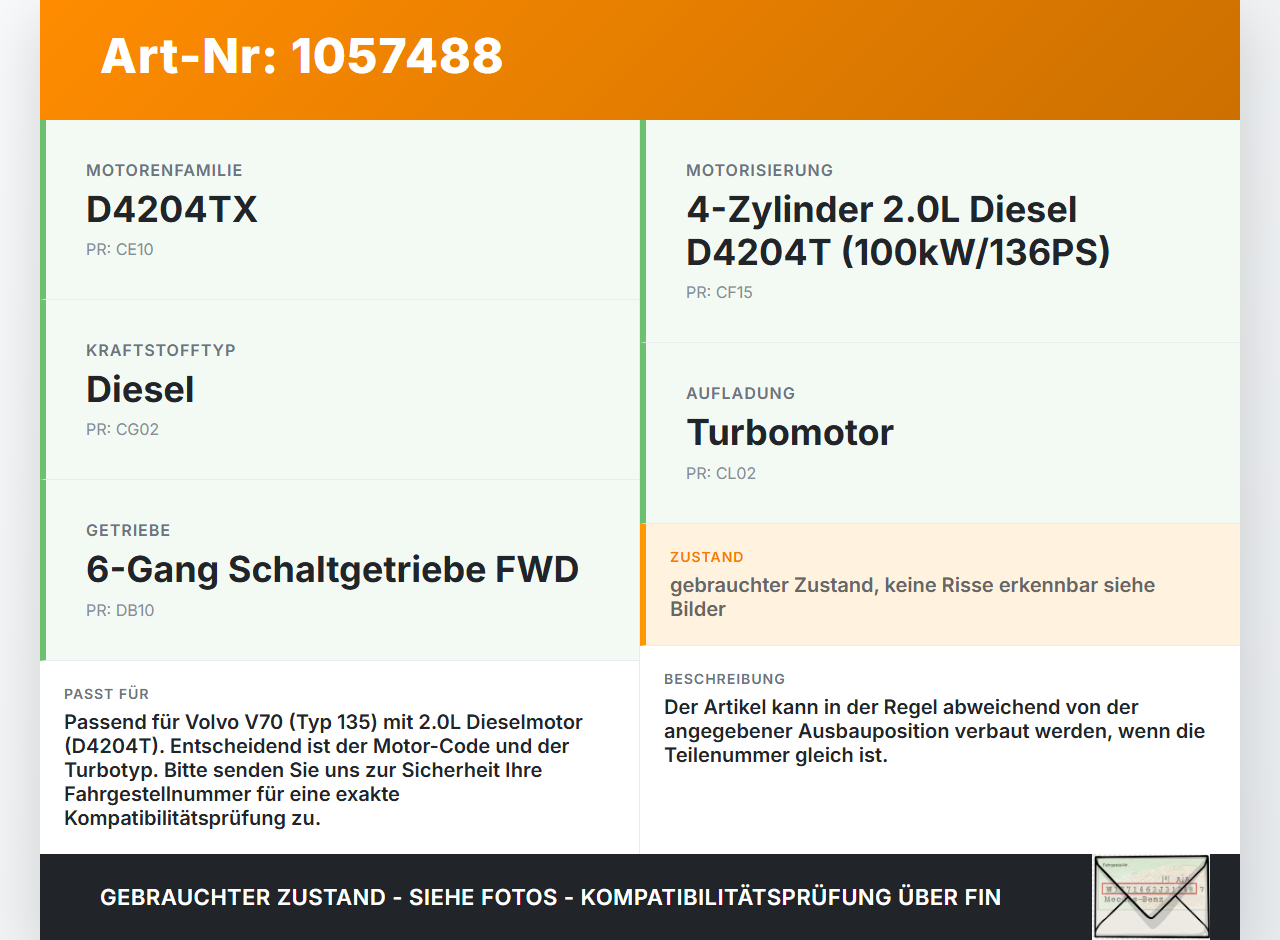This screenshot has width=1280, height=940.
Task: Click the orange 'ZUSTAND' label
Action: [x=707, y=557]
